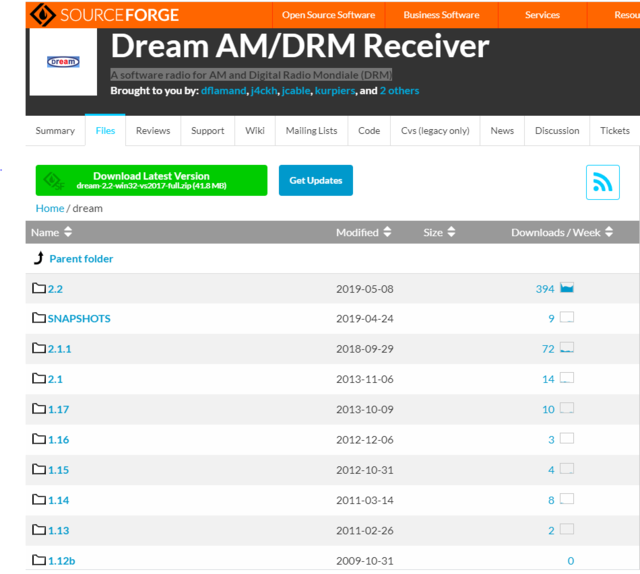Click downloads chart icon for 1.16 row

pos(567,438)
